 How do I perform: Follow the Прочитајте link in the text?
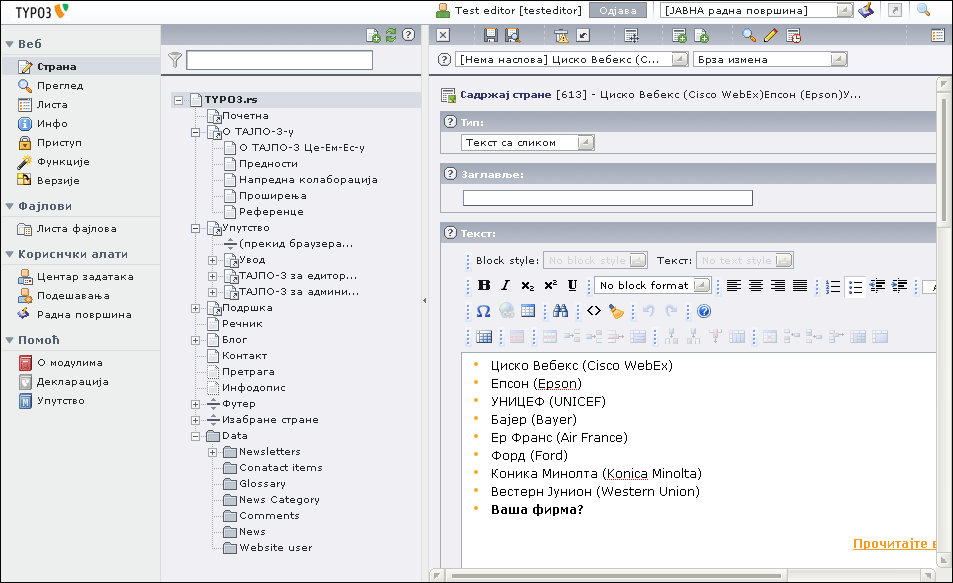[893, 544]
